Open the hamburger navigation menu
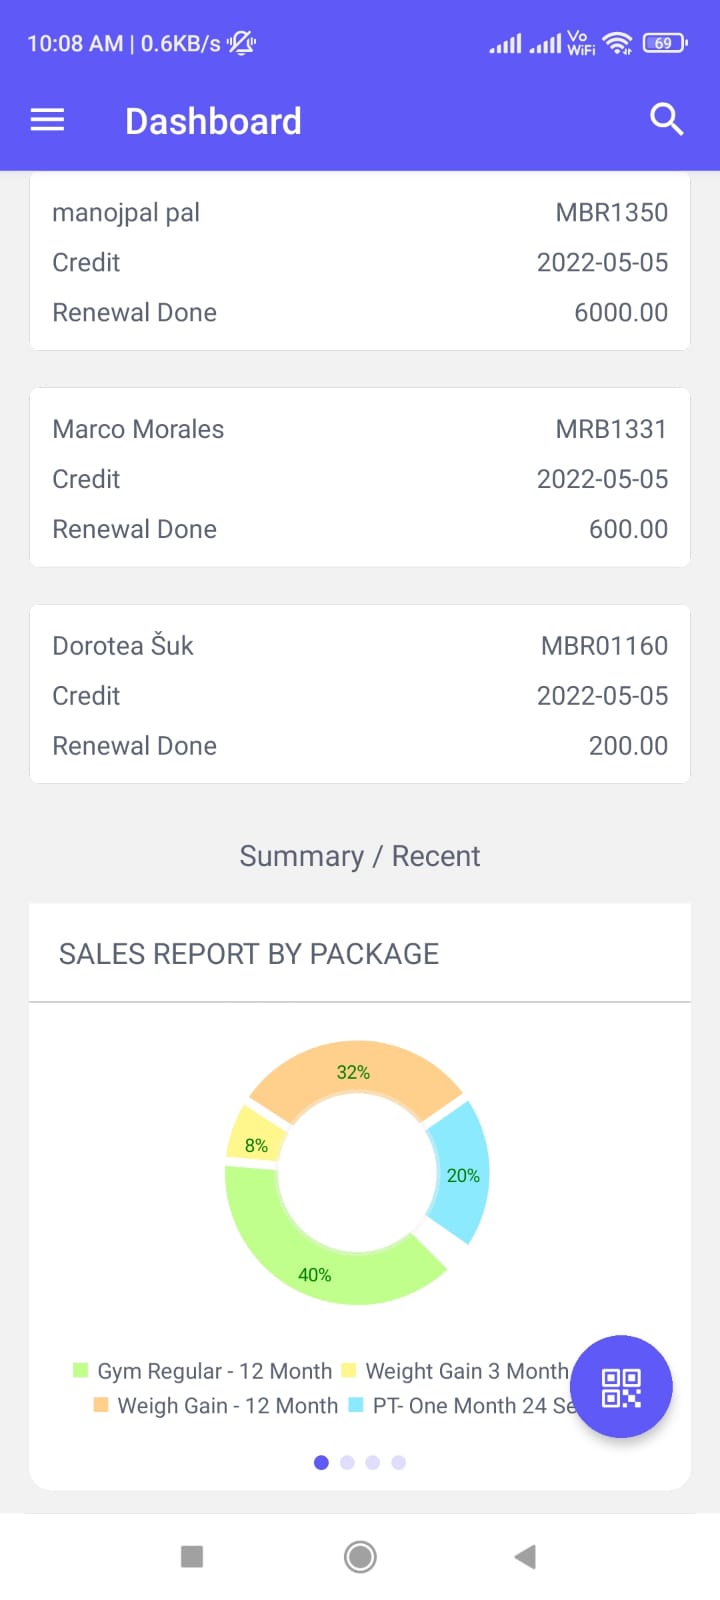The height and width of the screenshot is (1600, 720). pos(47,121)
